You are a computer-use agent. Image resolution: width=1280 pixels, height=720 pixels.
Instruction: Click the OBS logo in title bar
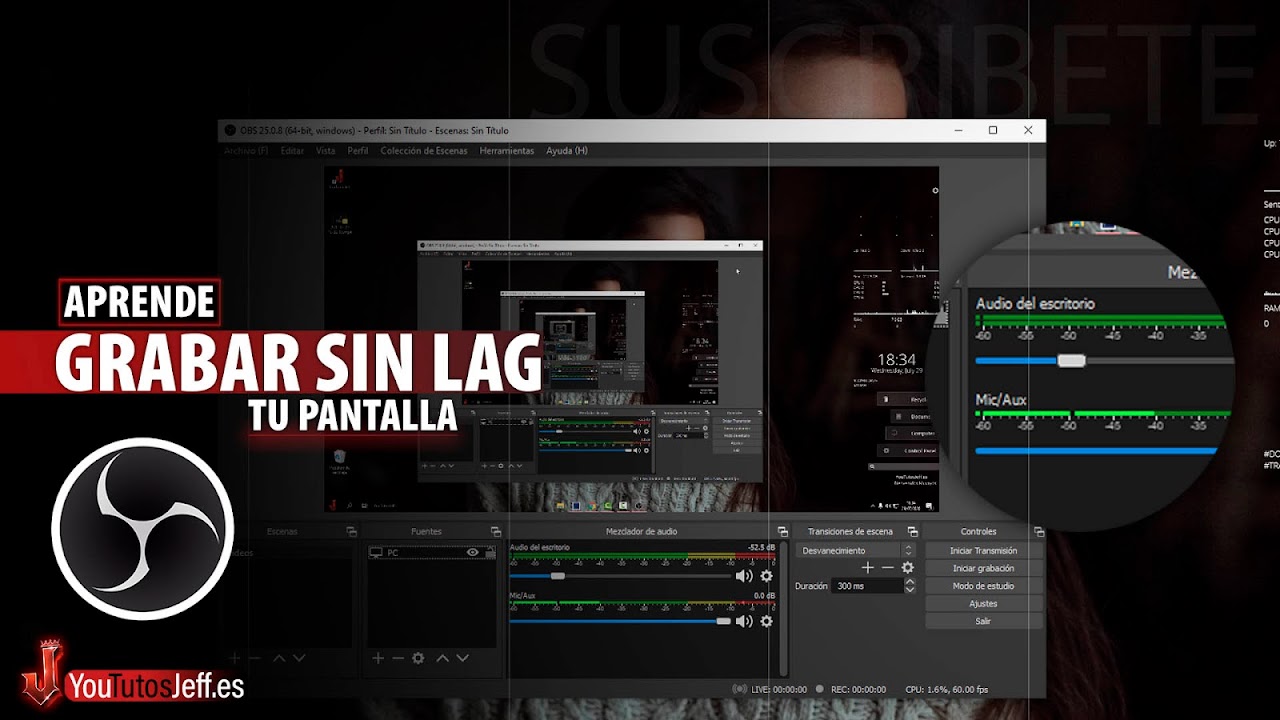point(230,131)
